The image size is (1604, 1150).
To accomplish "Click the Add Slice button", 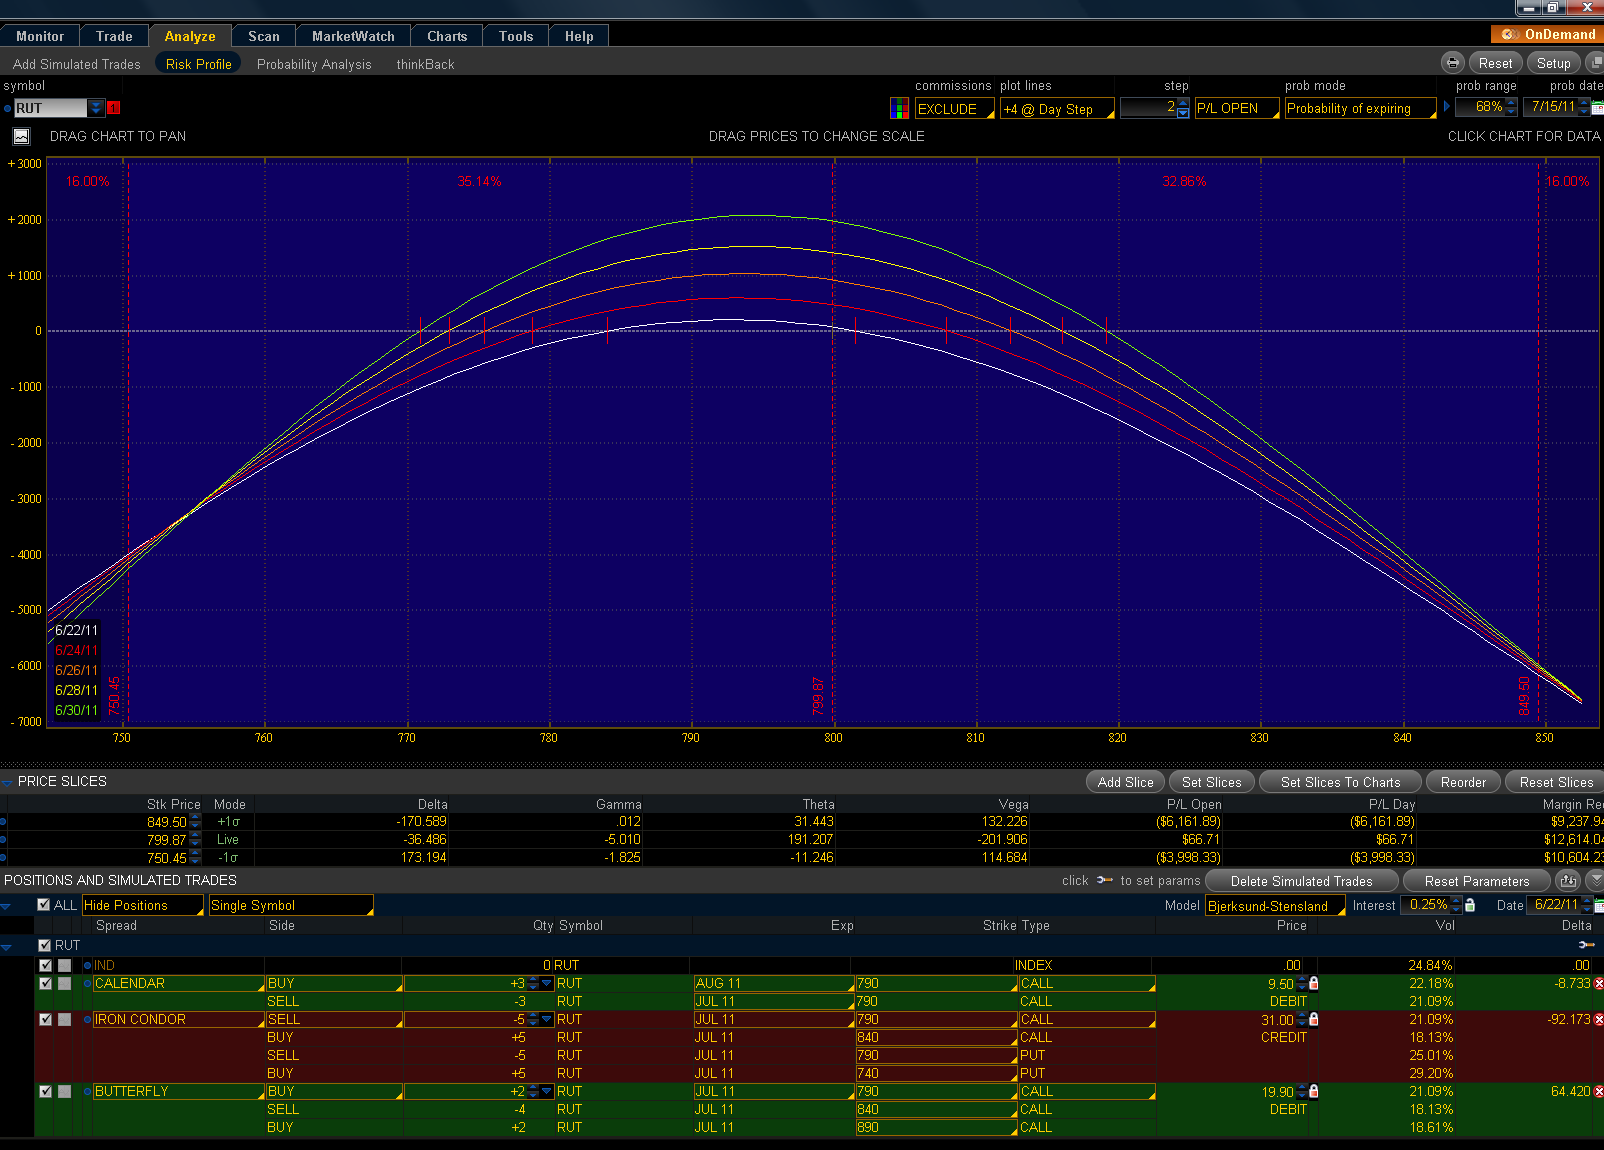I will (1125, 782).
